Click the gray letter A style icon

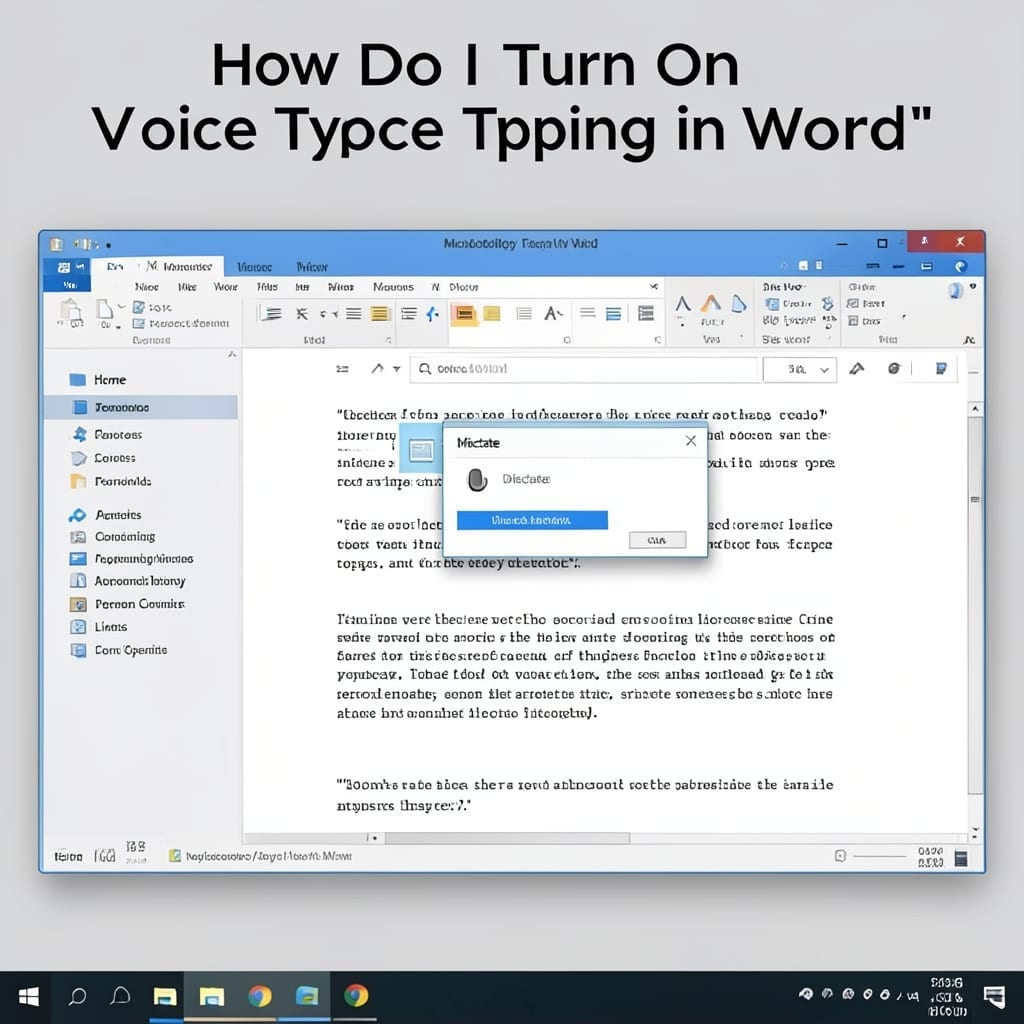[x=683, y=304]
